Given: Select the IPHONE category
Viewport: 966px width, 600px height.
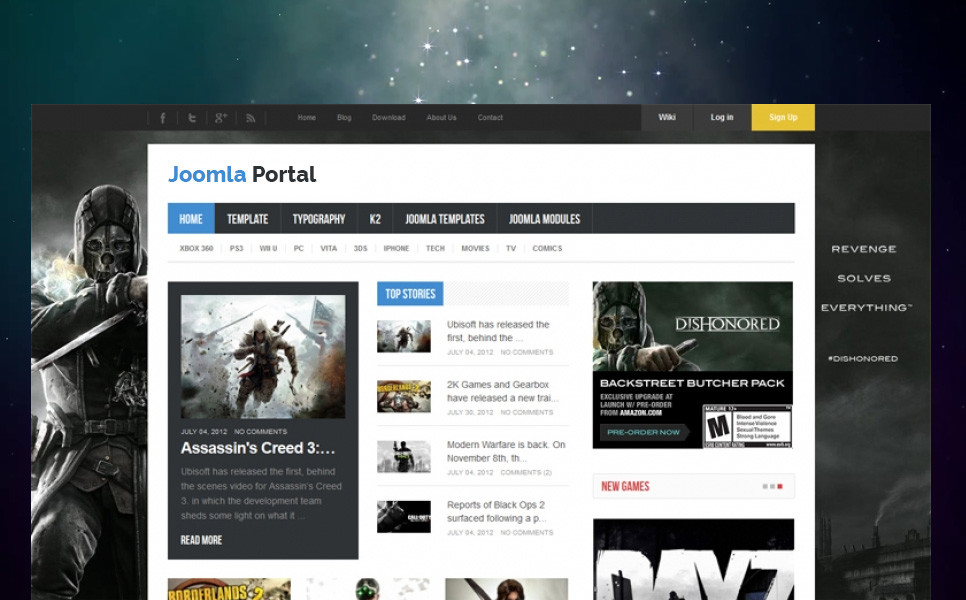Looking at the screenshot, I should click(396, 248).
